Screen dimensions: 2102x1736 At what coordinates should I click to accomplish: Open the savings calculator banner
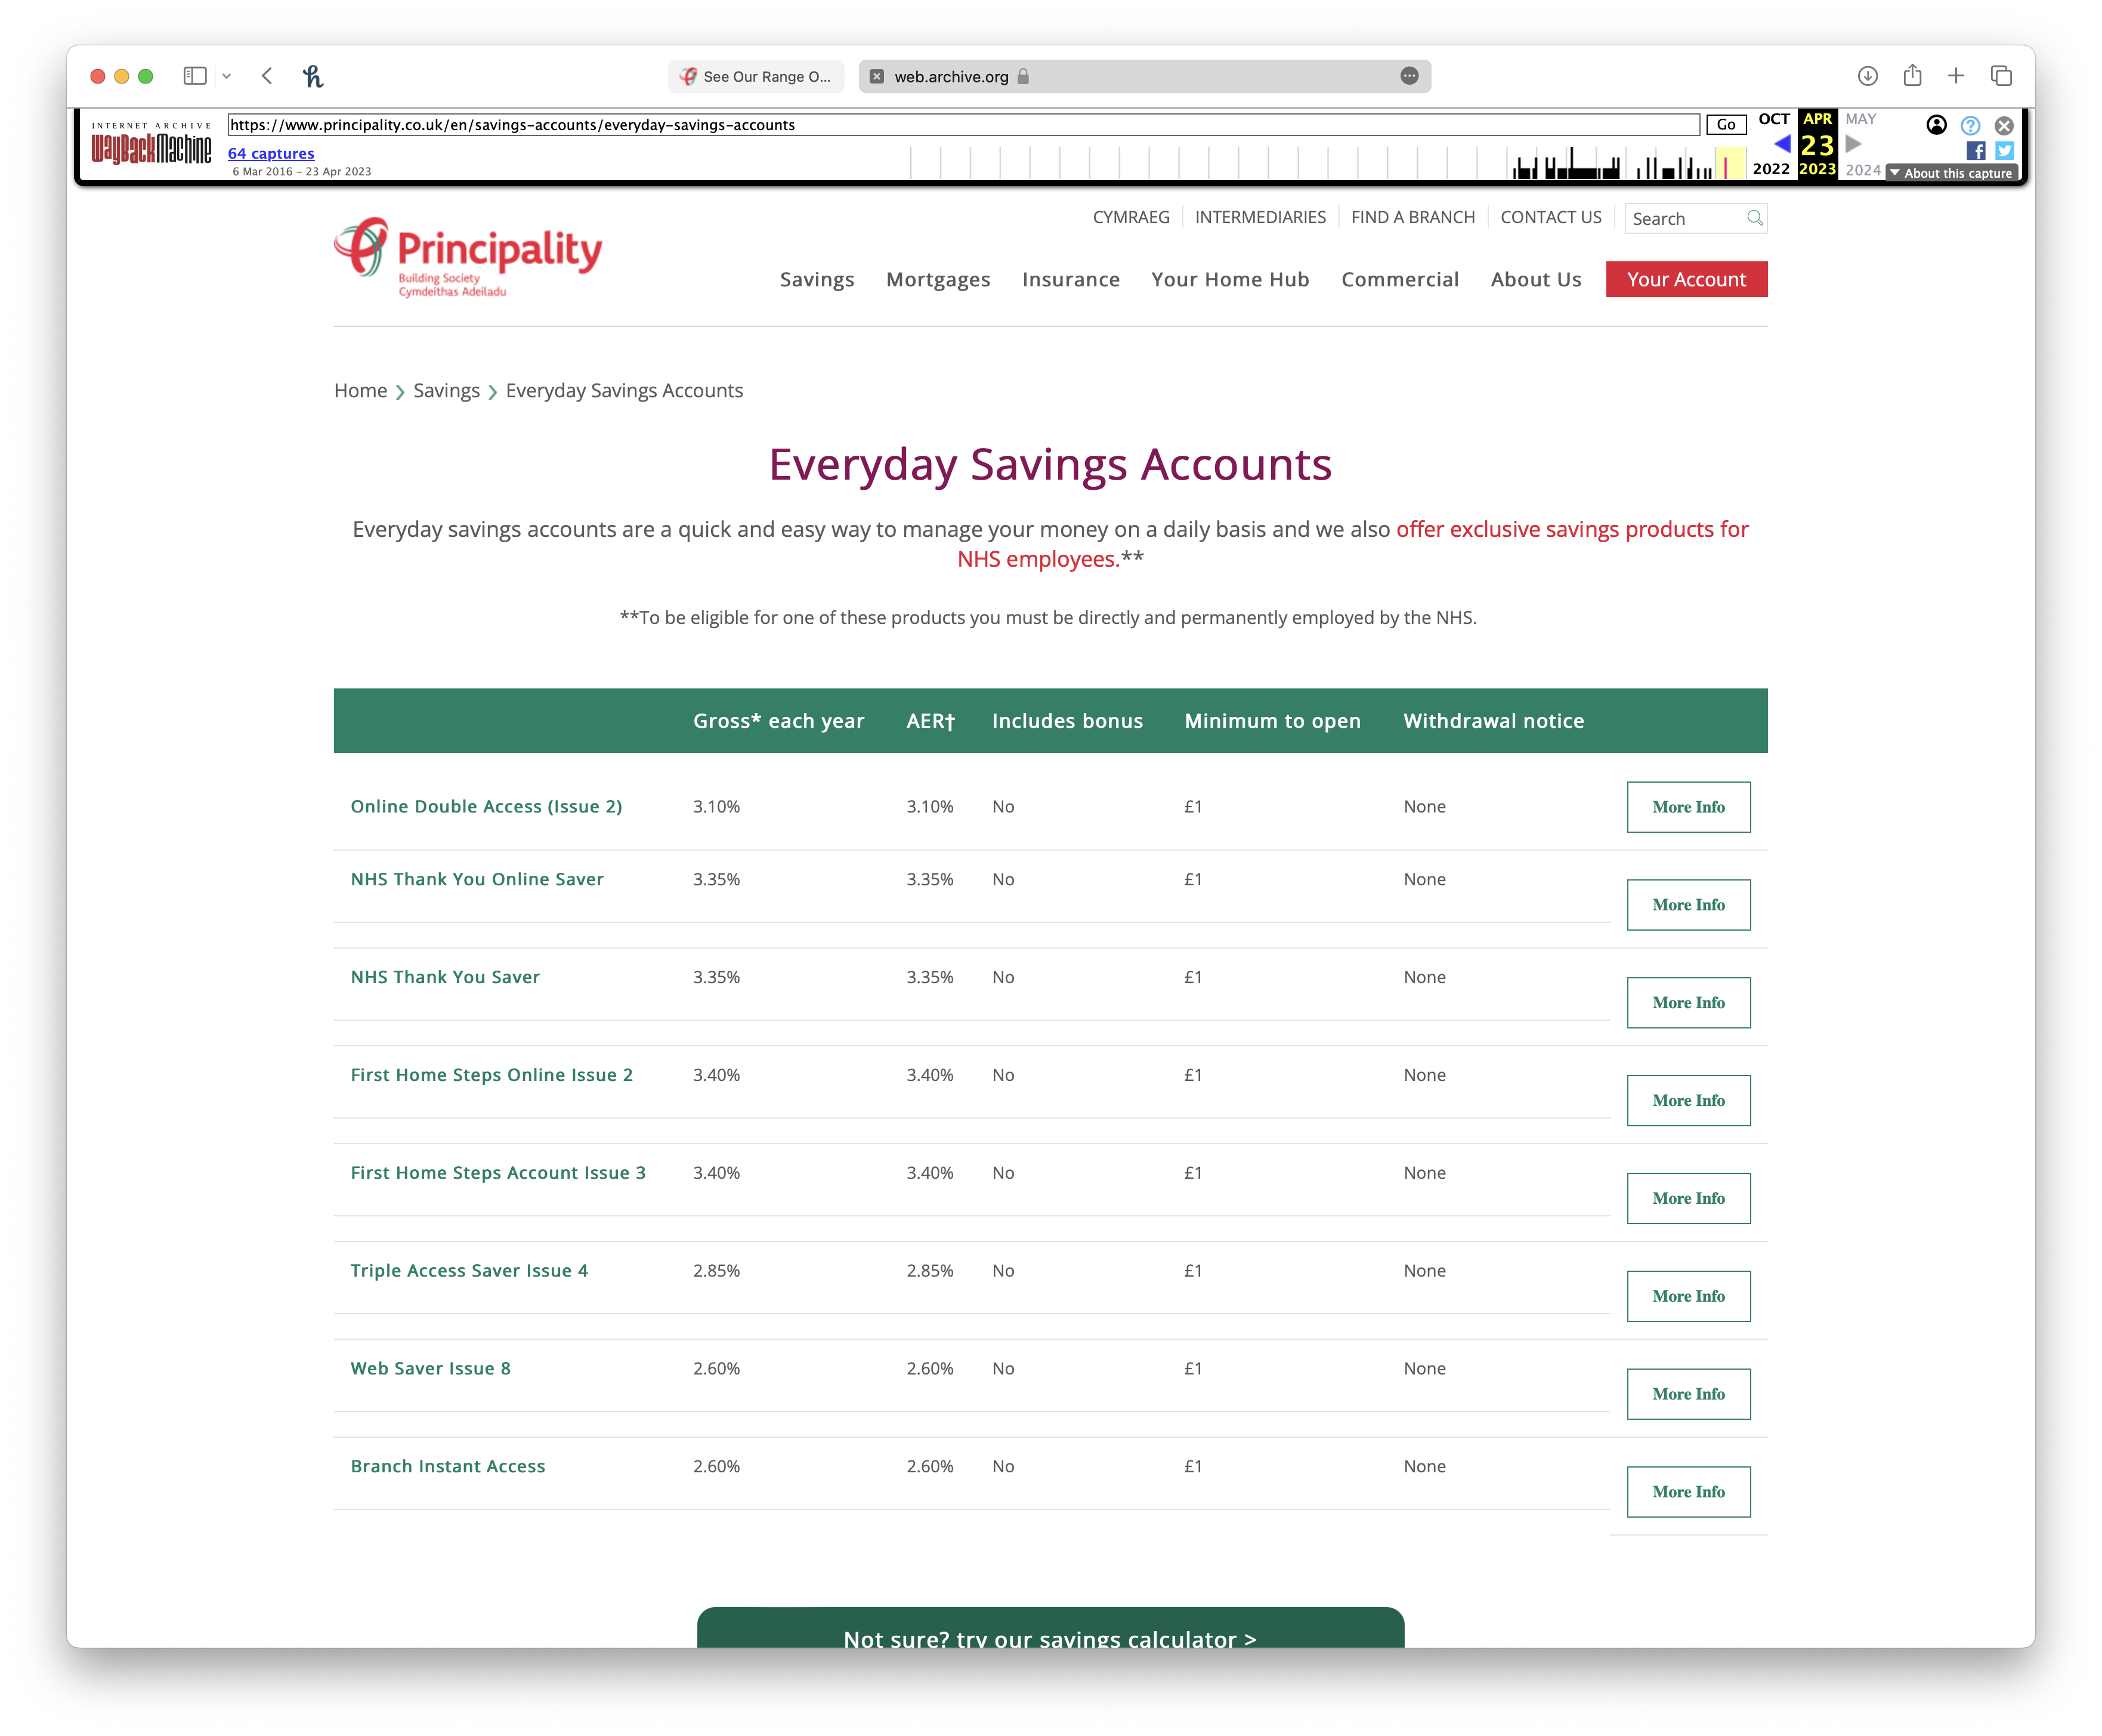(1050, 1628)
